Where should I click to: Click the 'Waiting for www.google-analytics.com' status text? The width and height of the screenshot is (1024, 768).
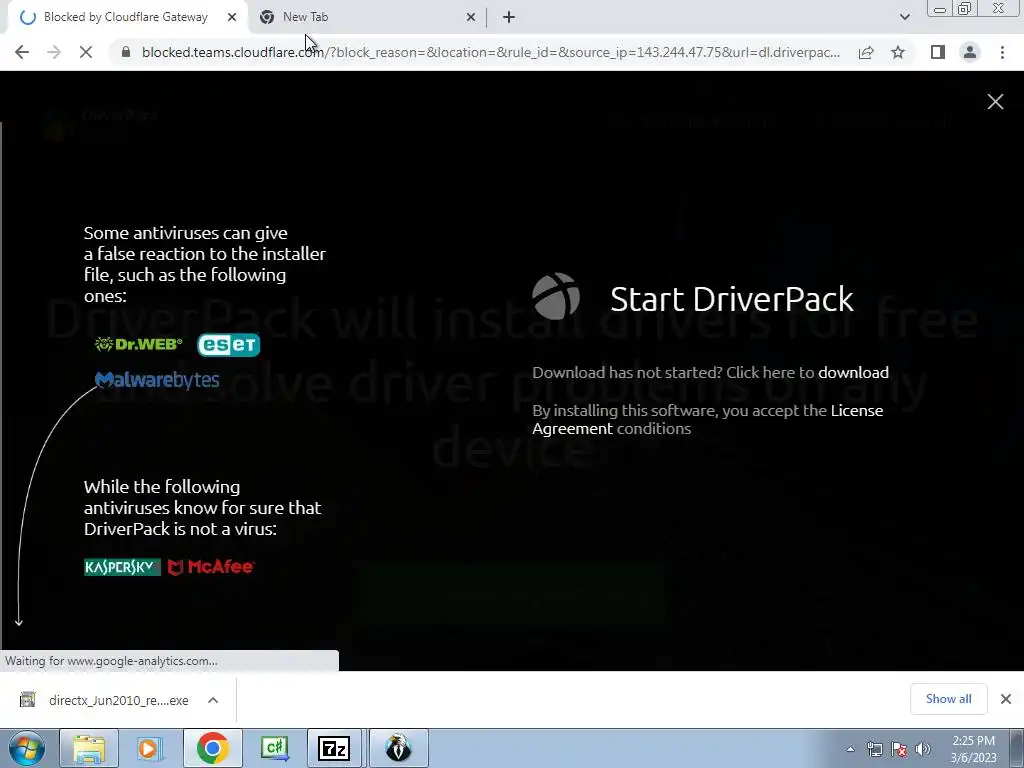coord(110,661)
